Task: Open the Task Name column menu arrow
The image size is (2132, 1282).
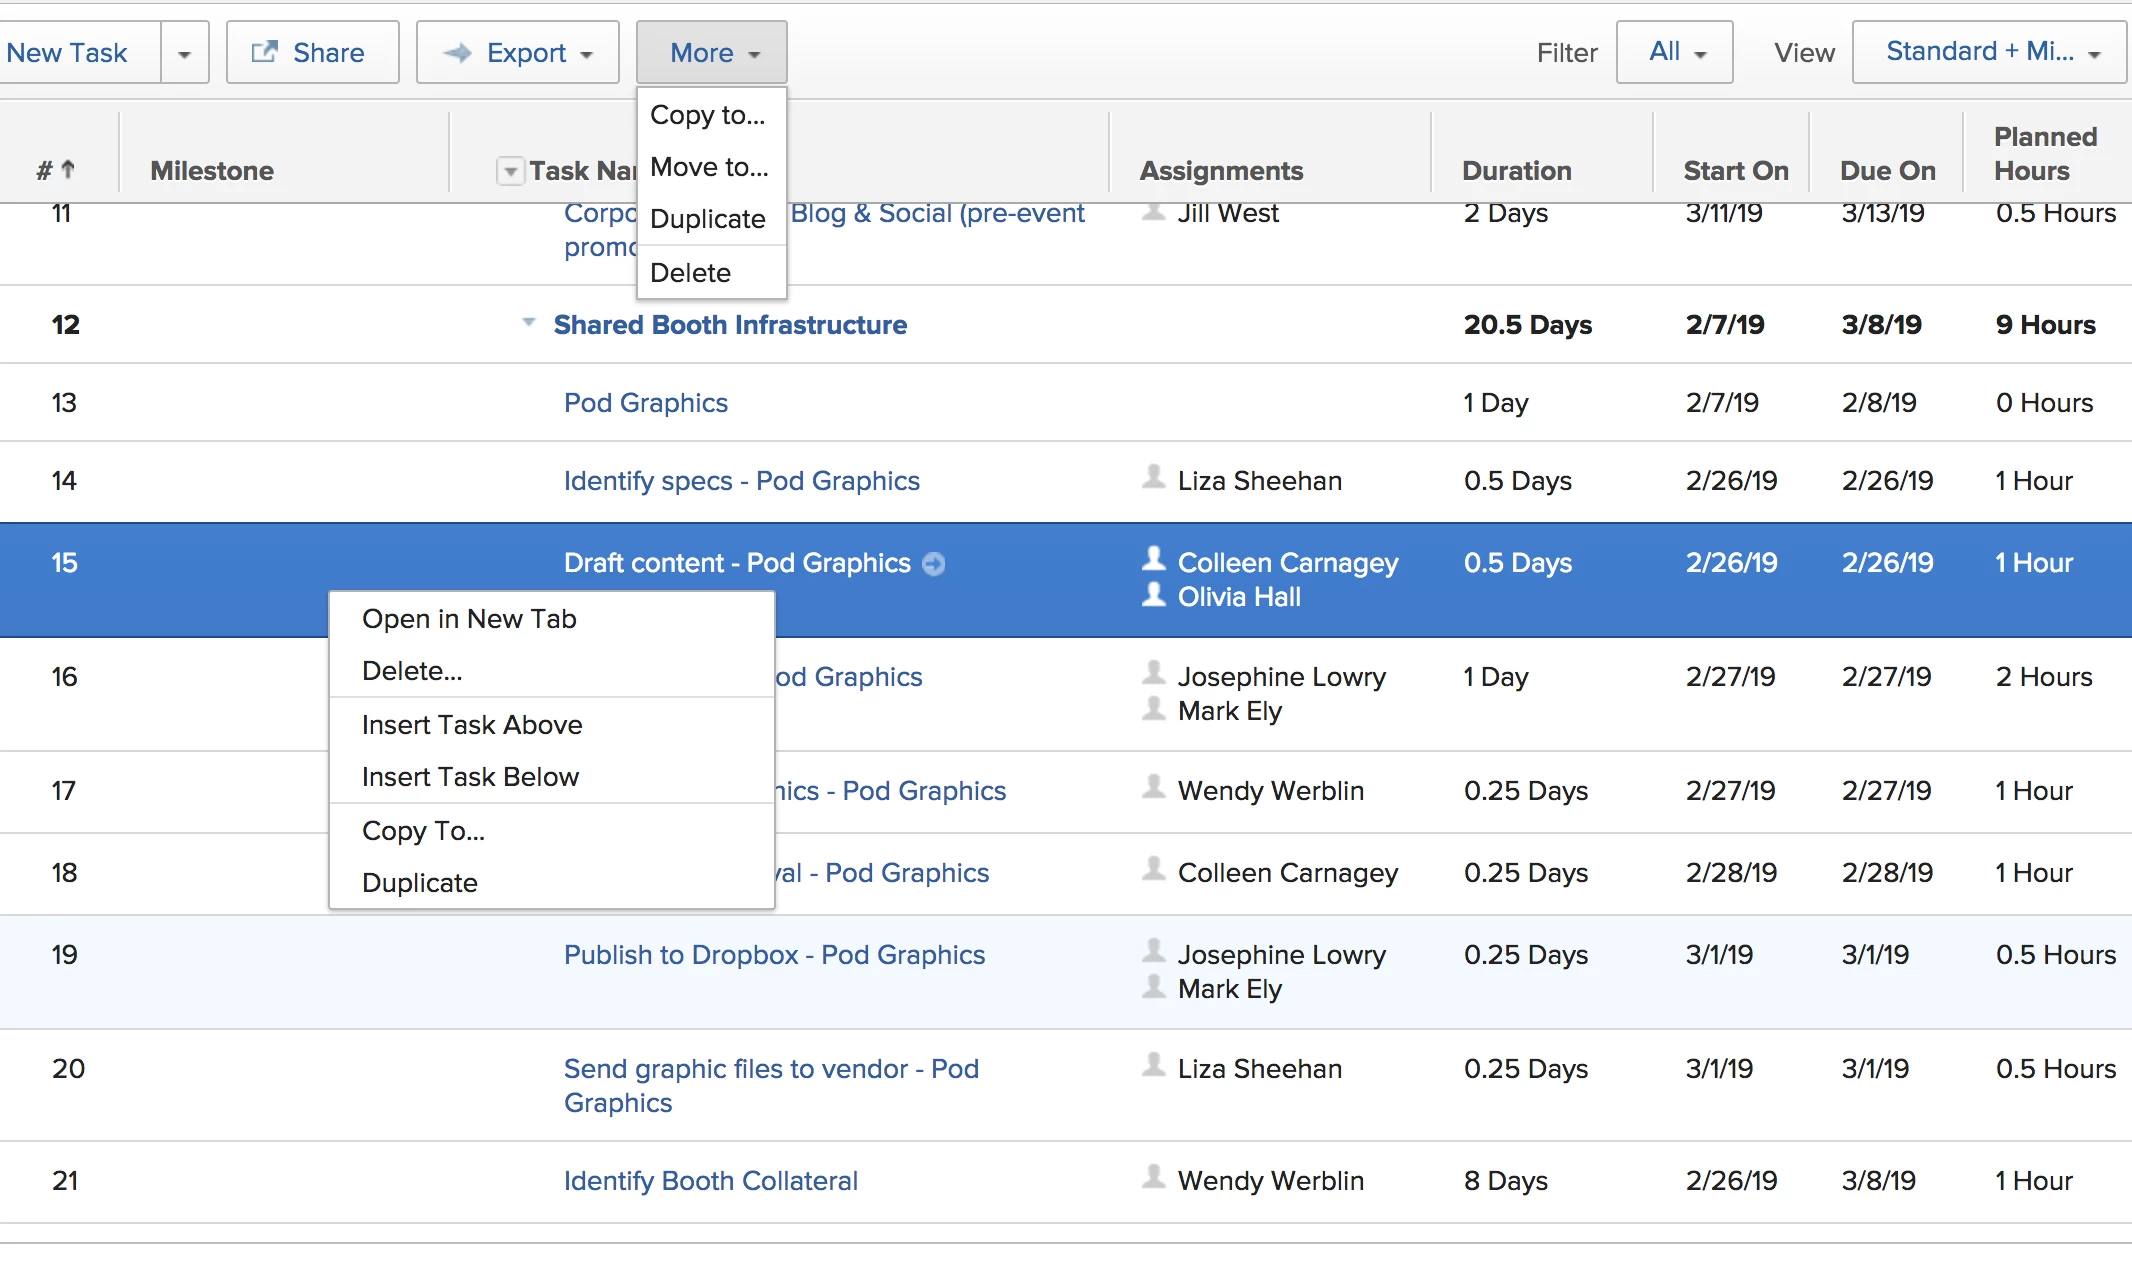Action: [510, 171]
